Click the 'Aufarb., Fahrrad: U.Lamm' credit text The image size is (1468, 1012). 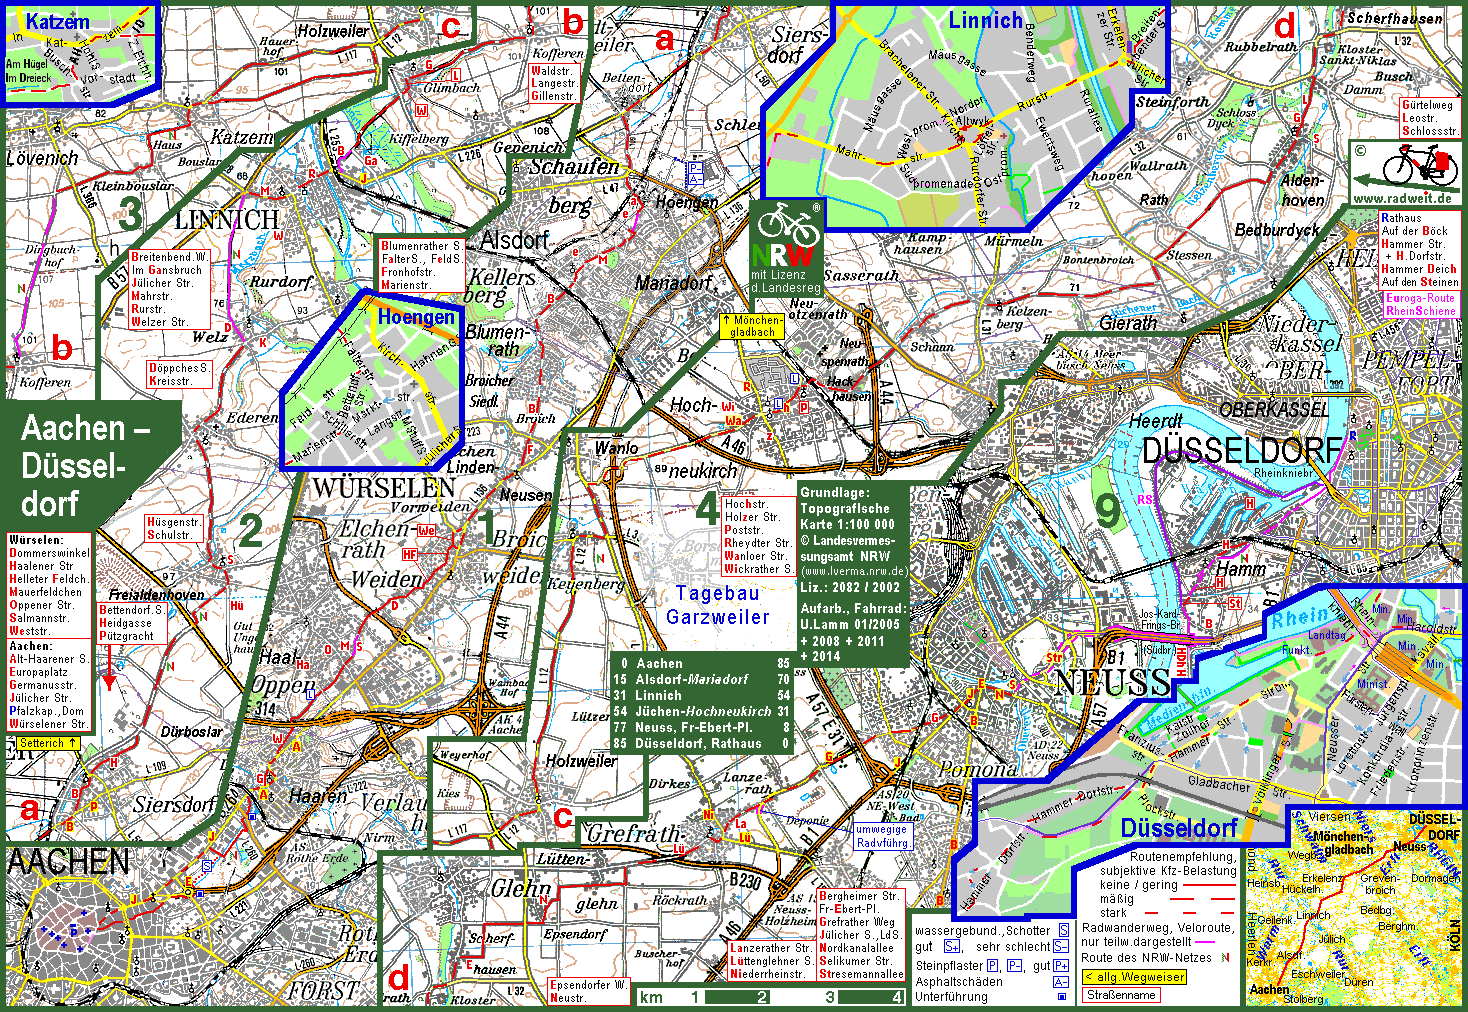coord(853,616)
